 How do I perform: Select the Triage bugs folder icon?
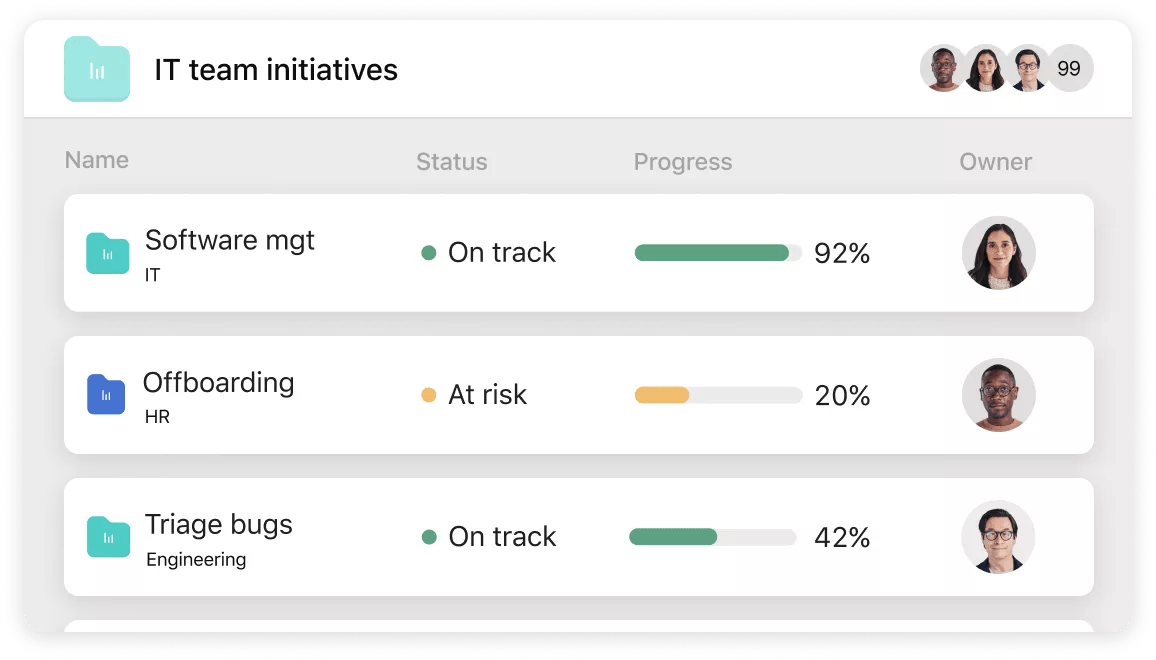pyautogui.click(x=108, y=537)
